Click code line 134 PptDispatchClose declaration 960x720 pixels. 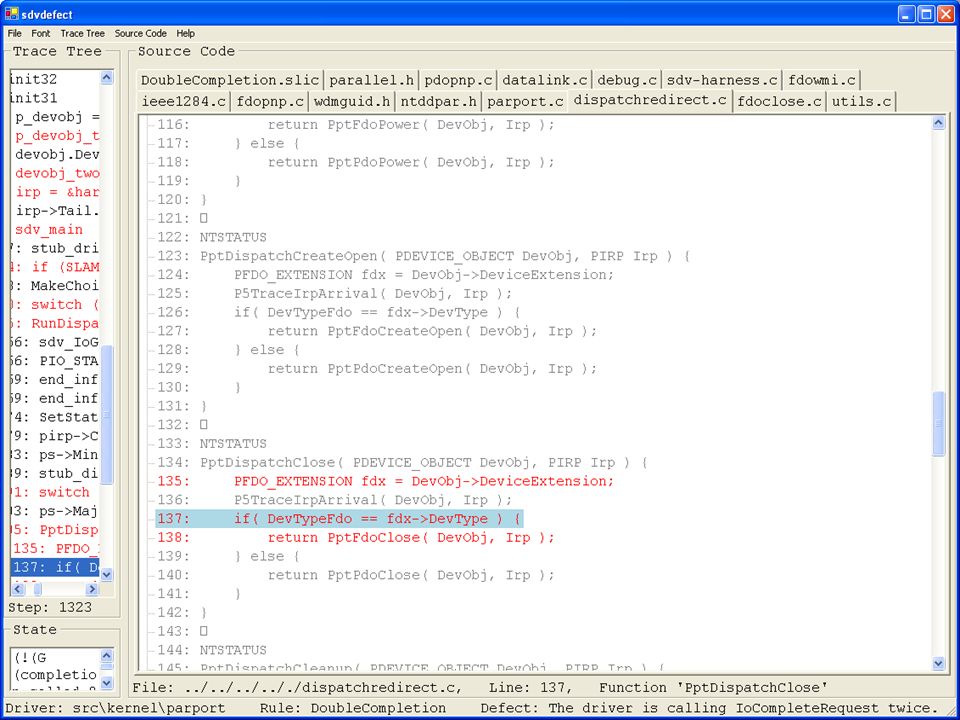pos(402,462)
